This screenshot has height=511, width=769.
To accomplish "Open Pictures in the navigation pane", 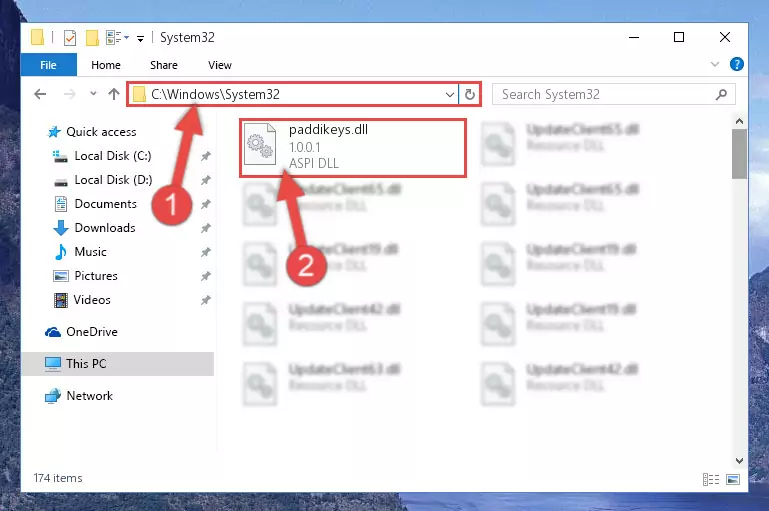I will pyautogui.click(x=96, y=276).
